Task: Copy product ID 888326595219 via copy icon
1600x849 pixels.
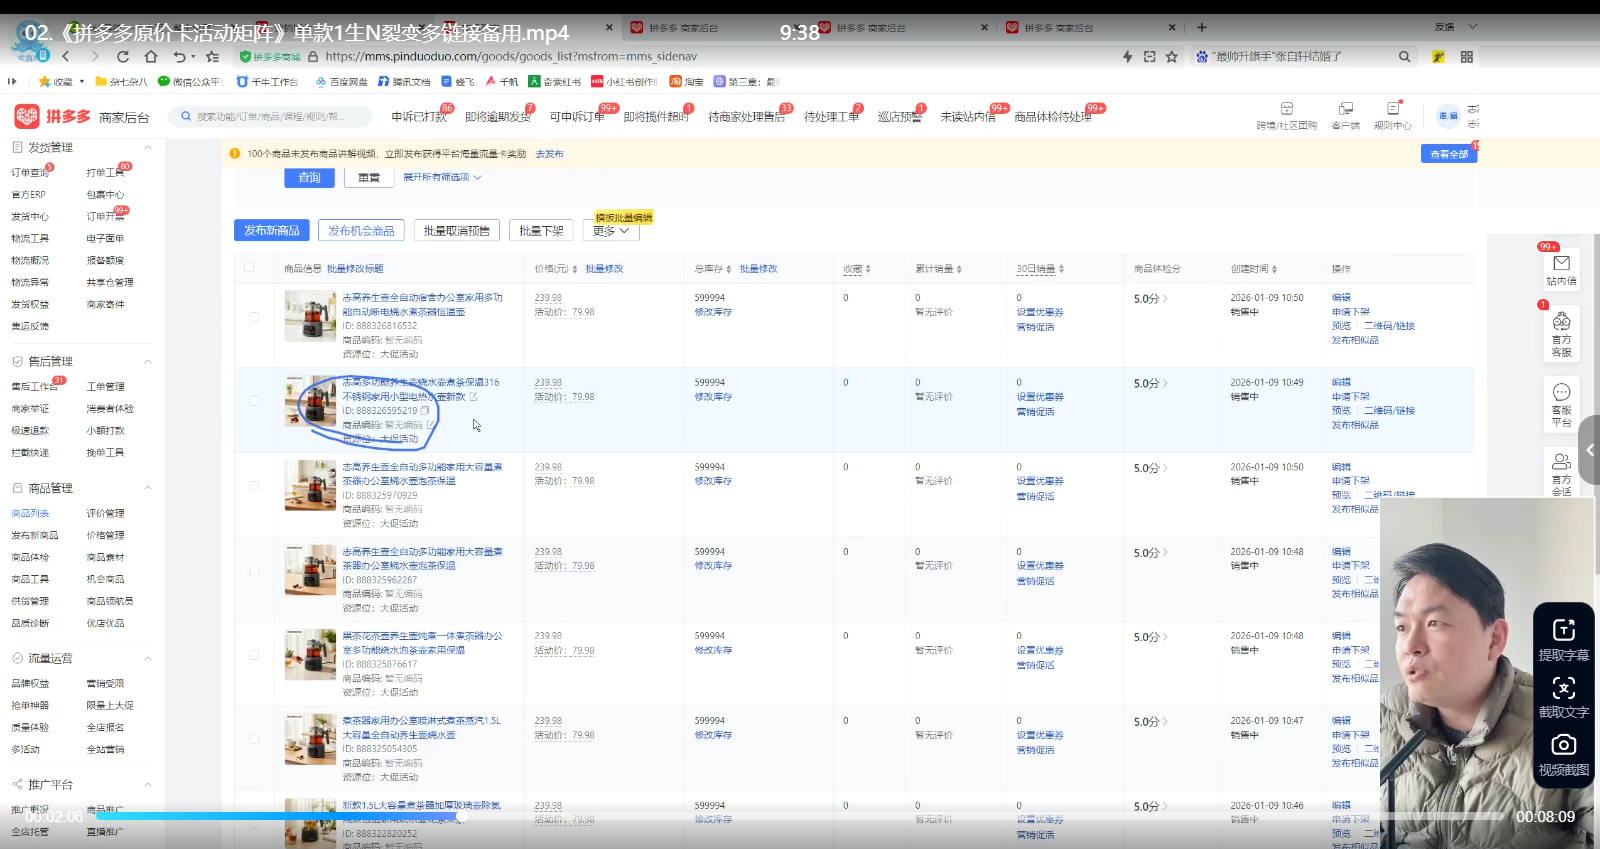Action: coord(425,411)
